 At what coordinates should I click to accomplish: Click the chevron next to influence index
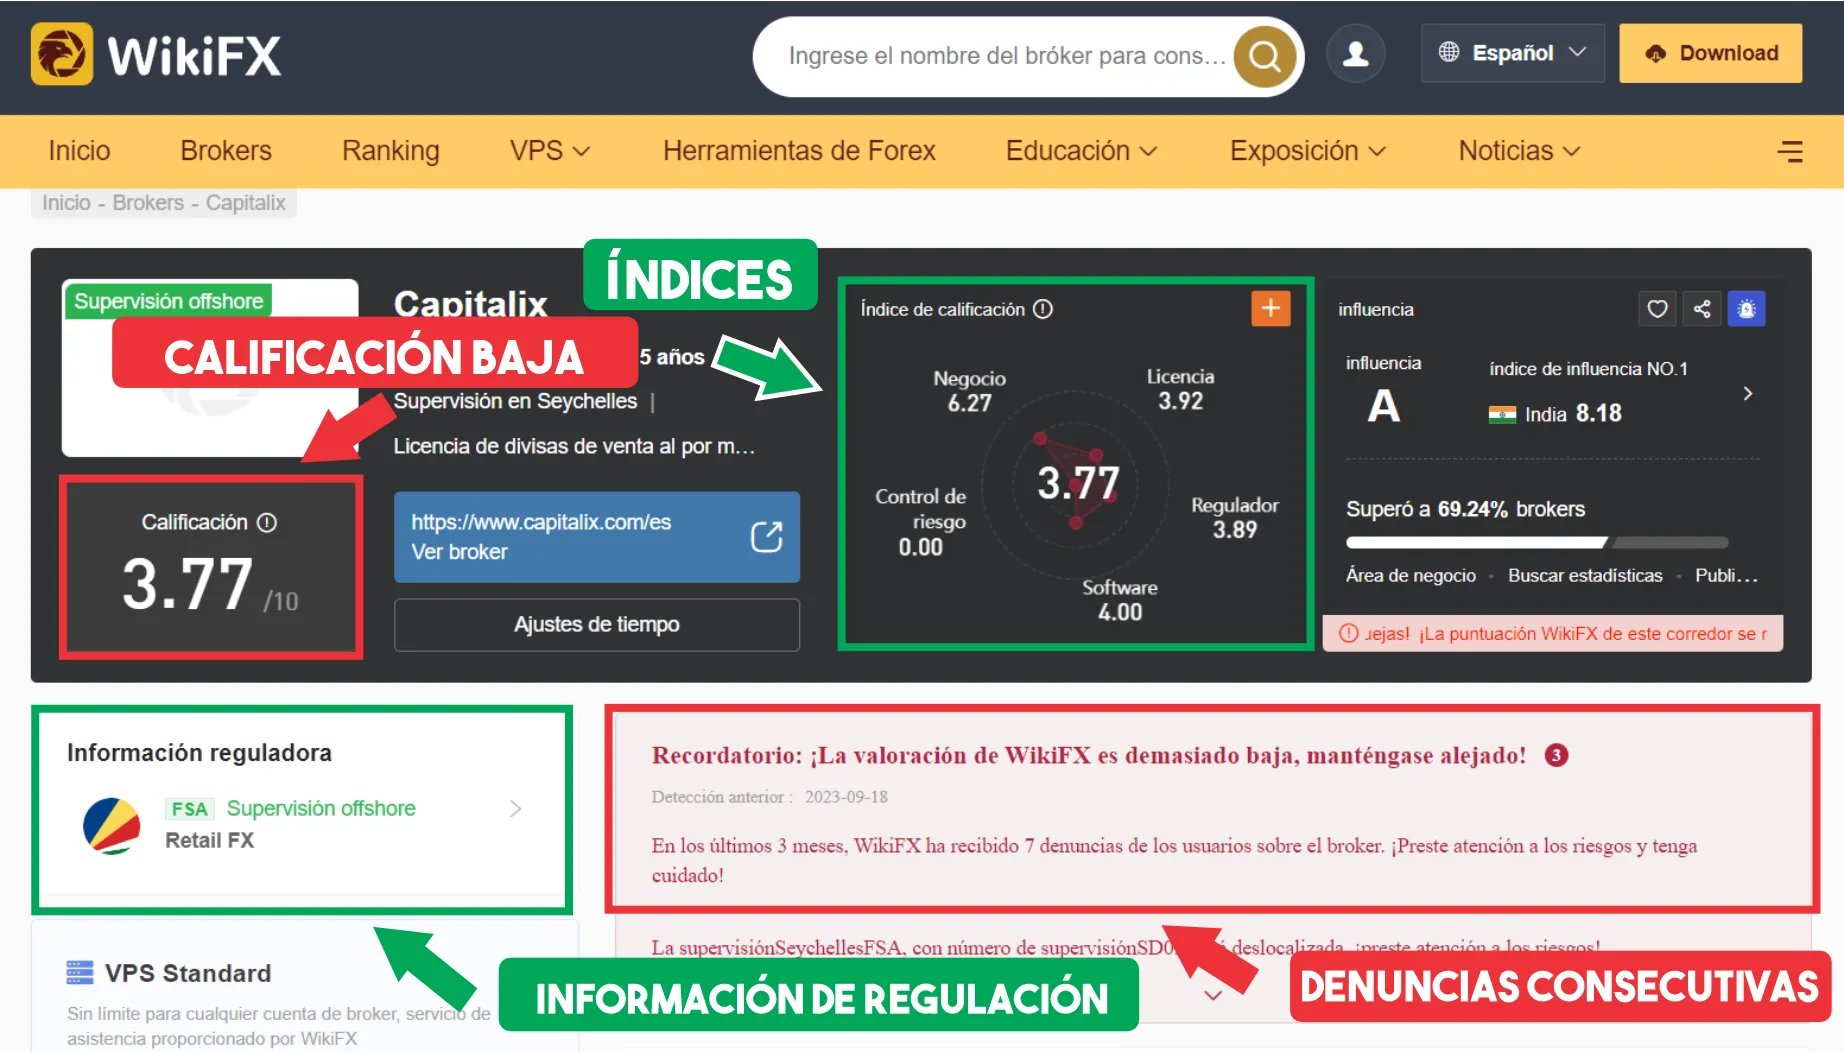pyautogui.click(x=1748, y=393)
